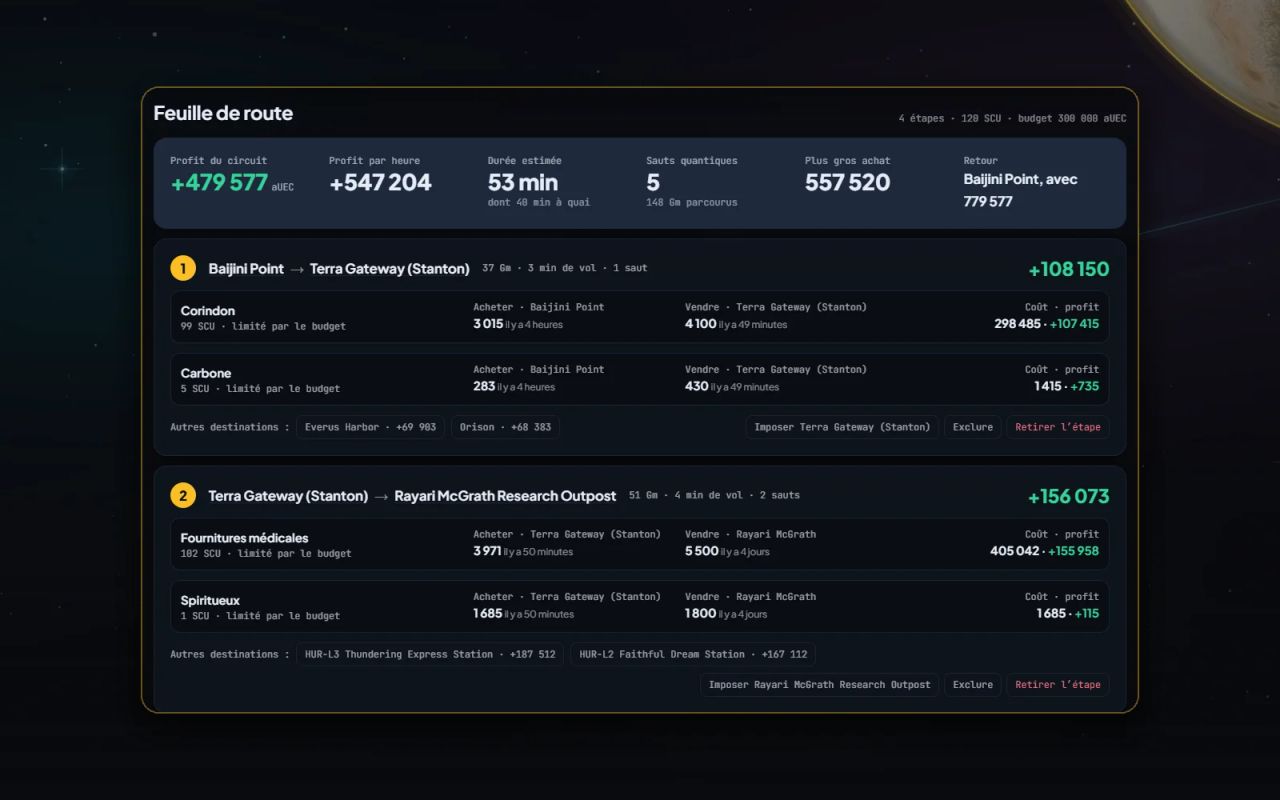This screenshot has height=800, width=1280.
Task: Click the Retour Baijini Point summary
Action: click(x=1021, y=190)
